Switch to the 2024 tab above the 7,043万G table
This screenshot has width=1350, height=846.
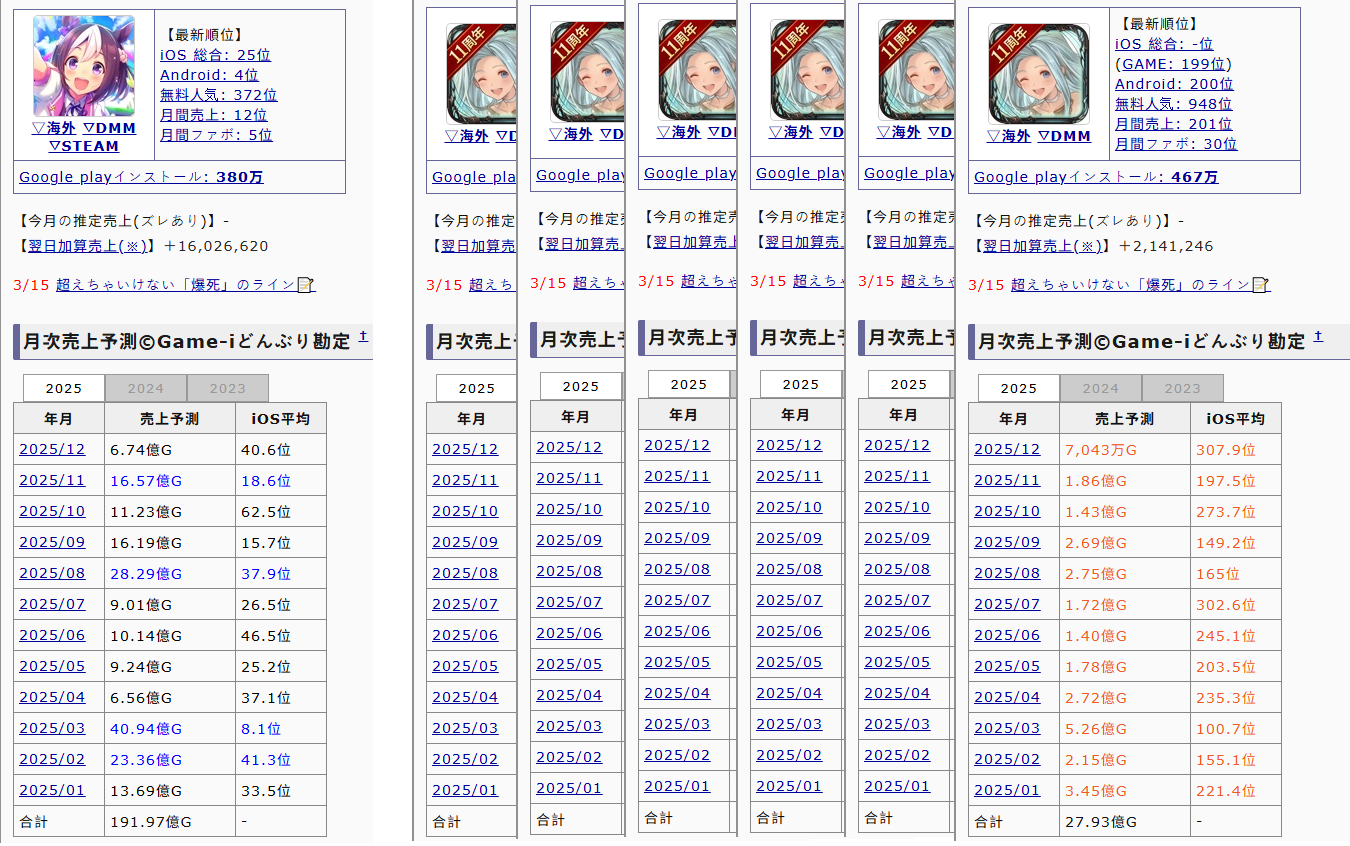pos(1101,389)
